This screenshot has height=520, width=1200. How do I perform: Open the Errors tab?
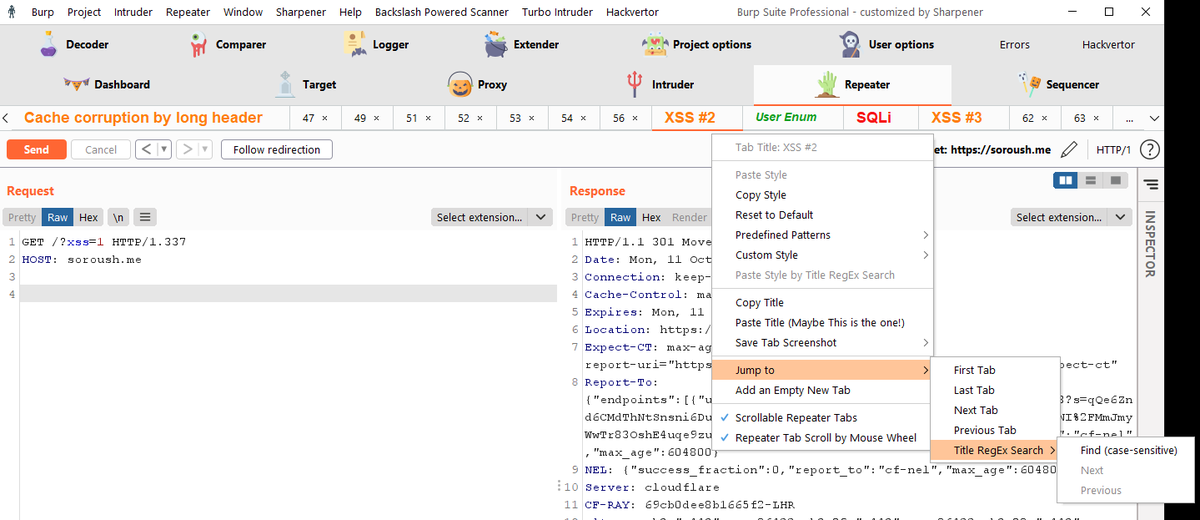(x=1015, y=44)
